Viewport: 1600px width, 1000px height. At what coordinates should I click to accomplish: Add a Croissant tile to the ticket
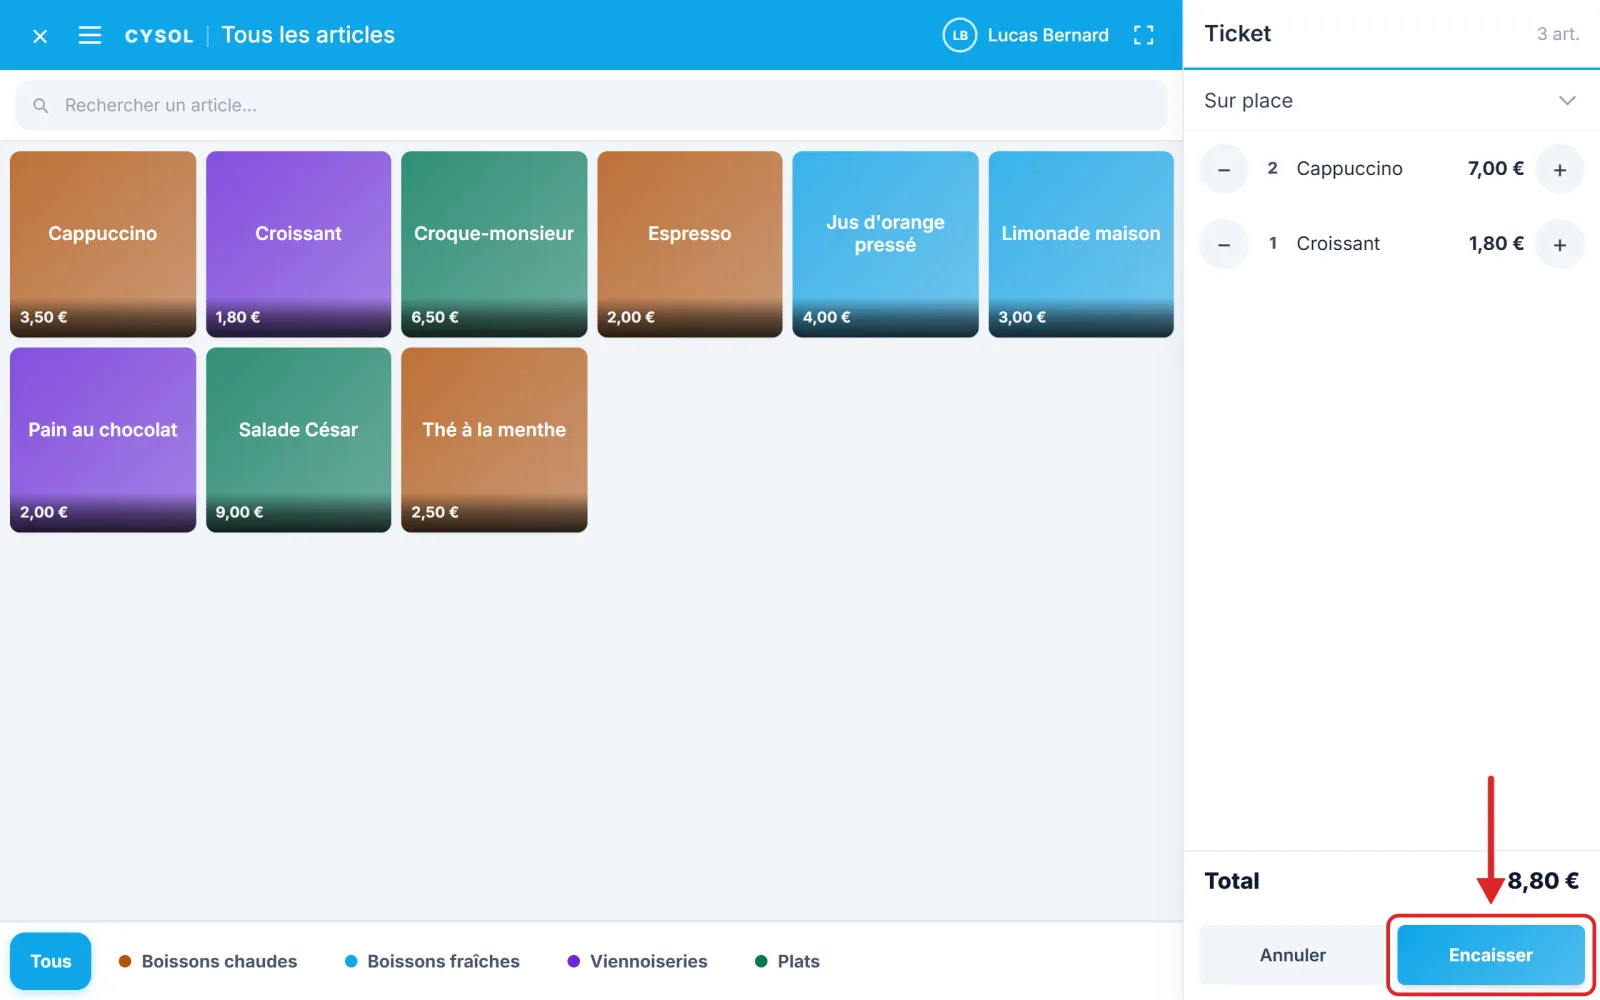tap(298, 244)
